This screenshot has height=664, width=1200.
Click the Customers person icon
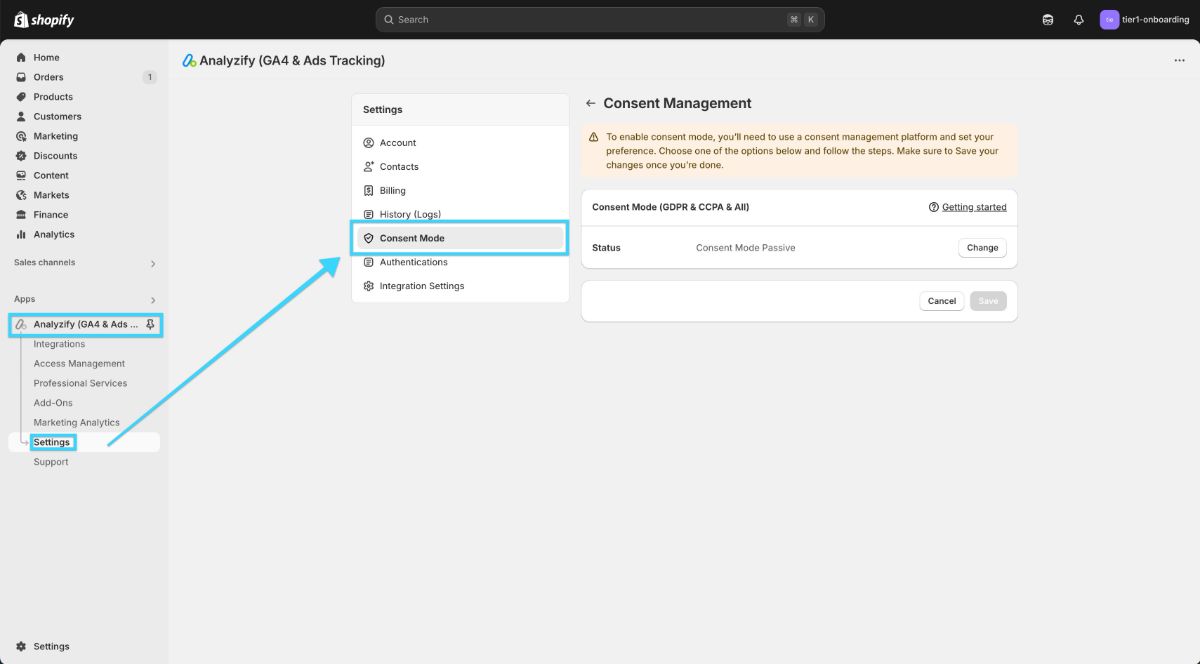[x=21, y=116]
